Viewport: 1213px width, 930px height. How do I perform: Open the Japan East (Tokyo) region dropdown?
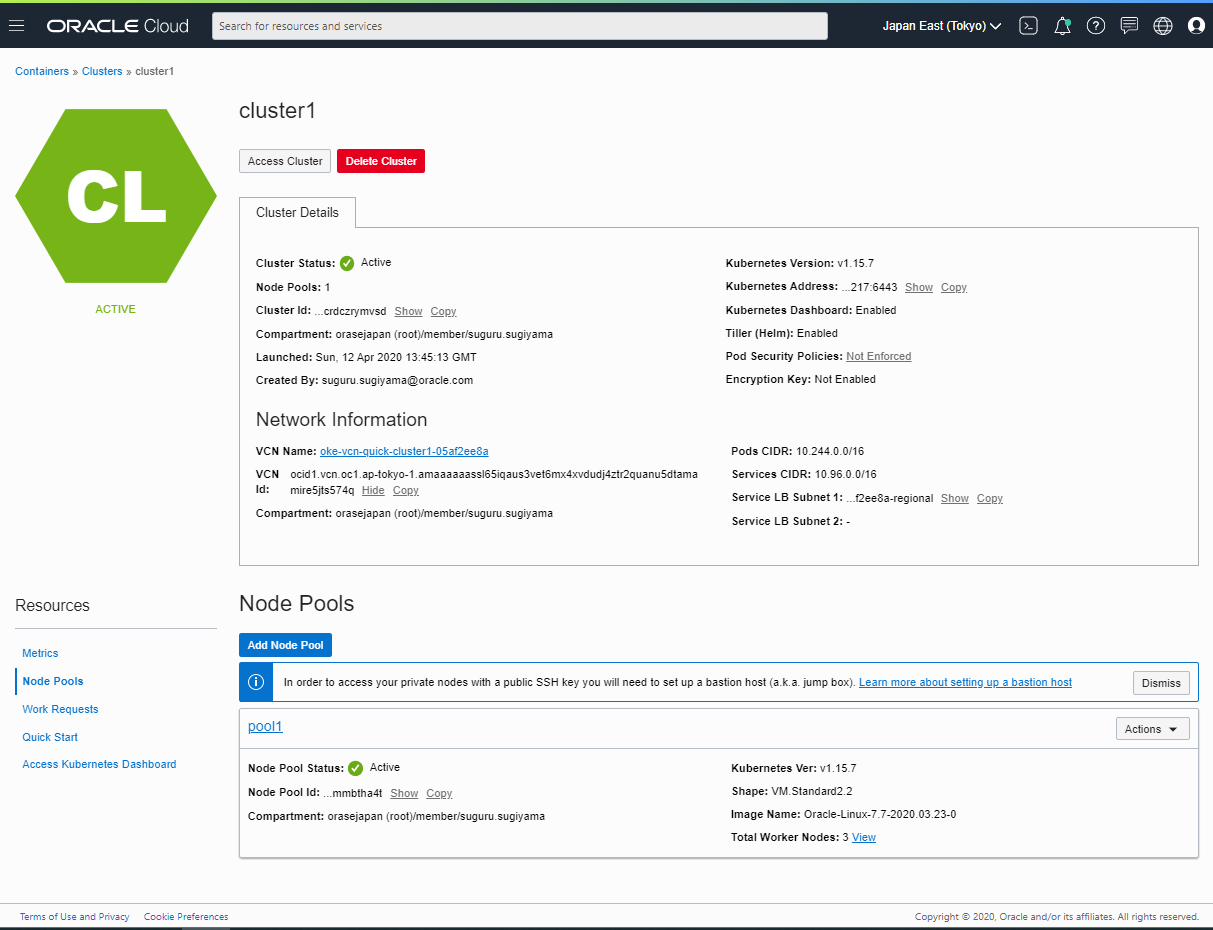point(942,26)
